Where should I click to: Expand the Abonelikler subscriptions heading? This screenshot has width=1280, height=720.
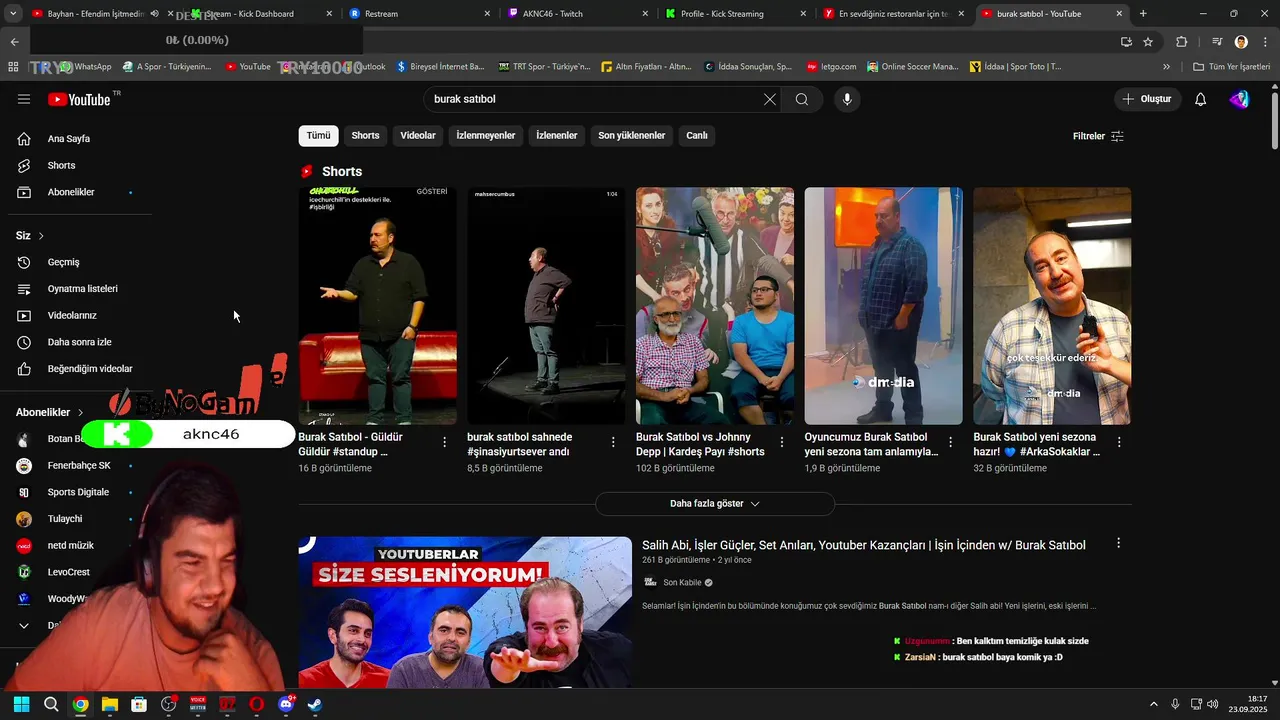[x=50, y=412]
